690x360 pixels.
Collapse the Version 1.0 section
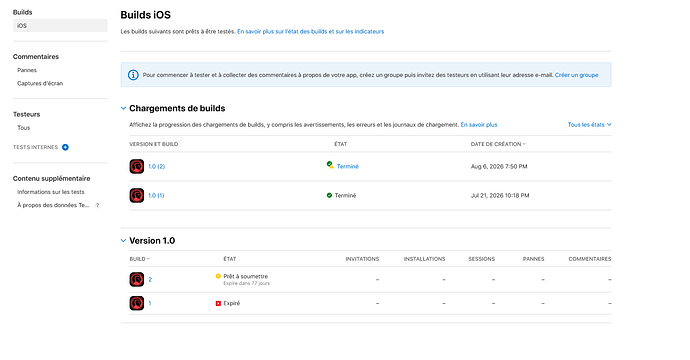tap(123, 241)
